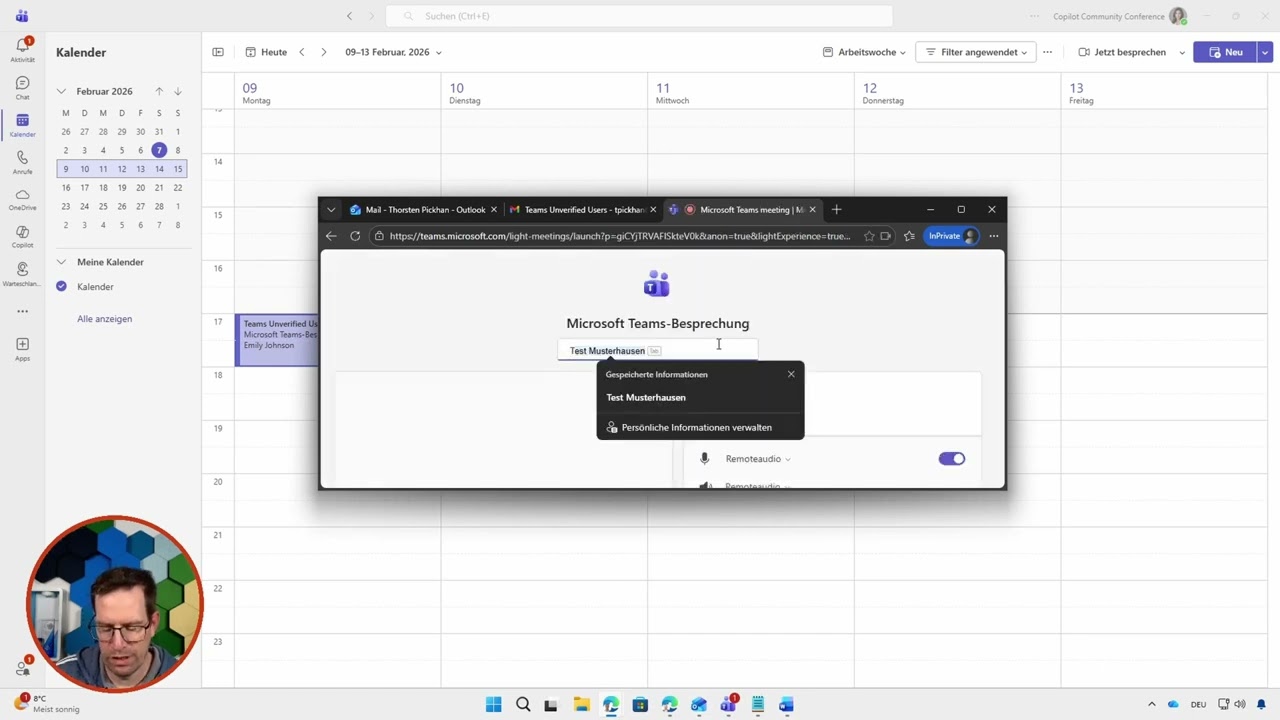Open OneDrive in the Teams sidebar
The width and height of the screenshot is (1280, 720).
tap(22, 199)
